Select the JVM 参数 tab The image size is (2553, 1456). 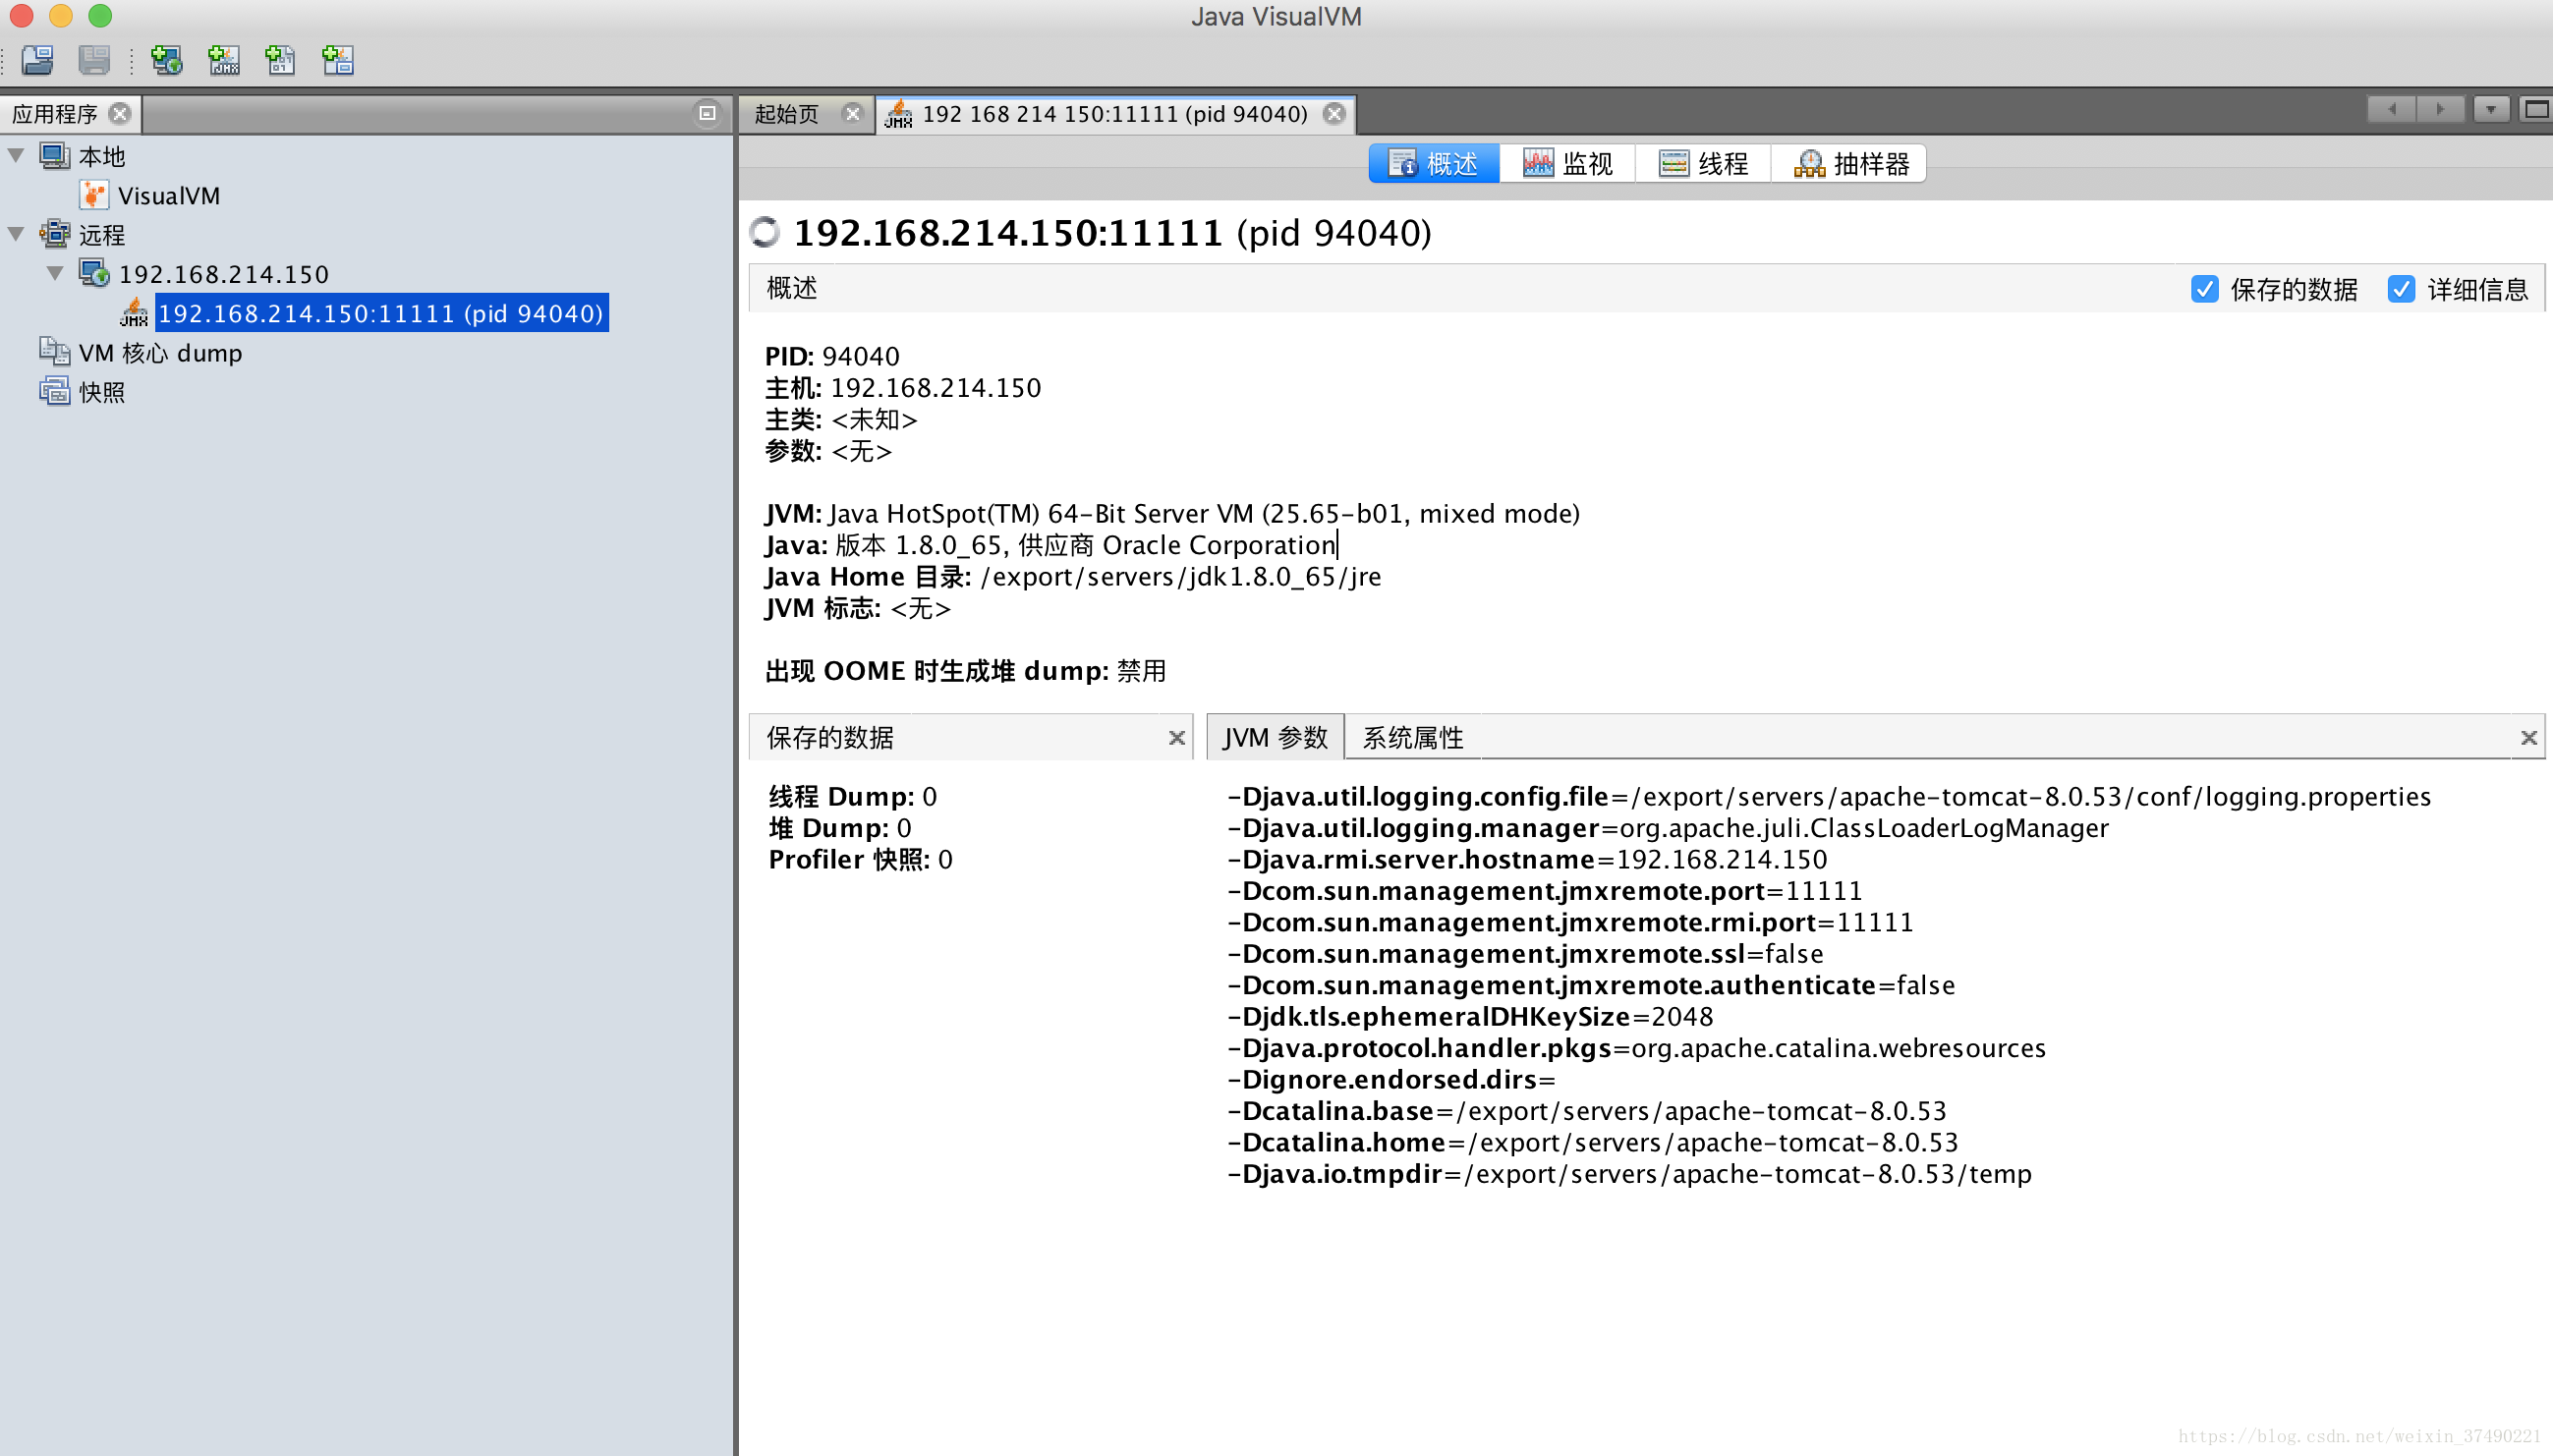[1275, 734]
